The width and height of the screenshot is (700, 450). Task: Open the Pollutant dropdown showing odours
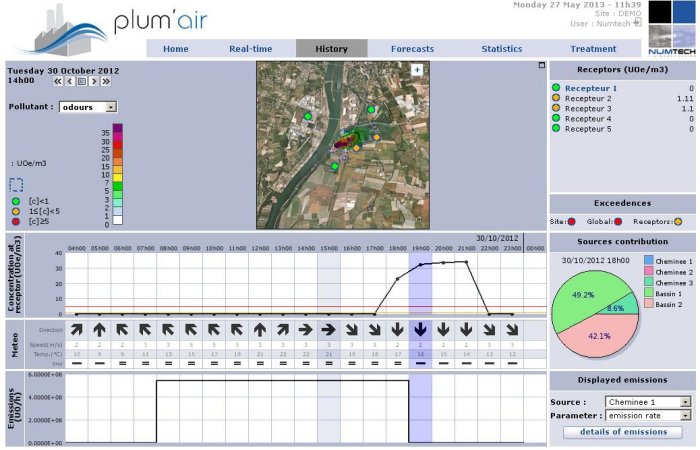(x=87, y=106)
